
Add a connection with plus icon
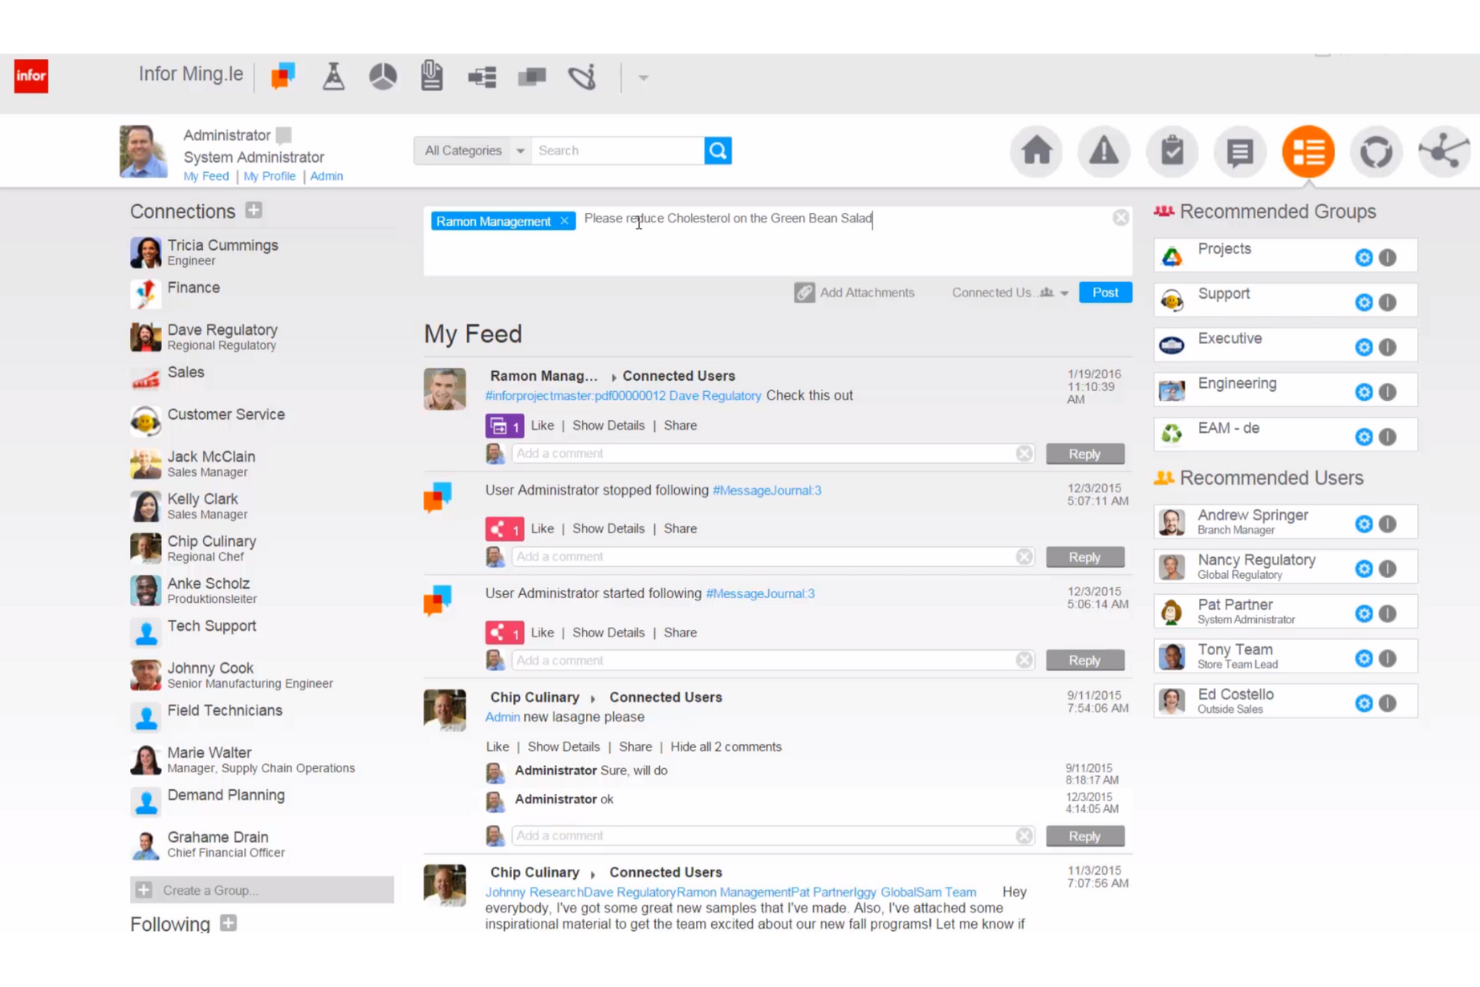pos(254,210)
